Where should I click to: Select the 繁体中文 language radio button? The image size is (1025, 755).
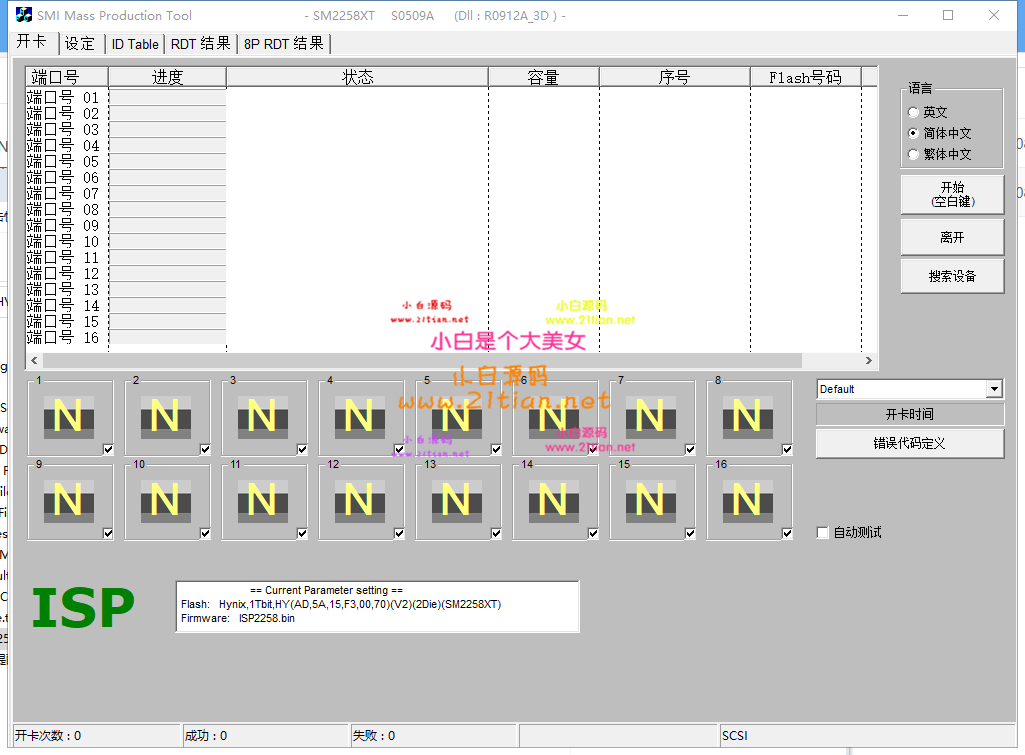[x=913, y=155]
